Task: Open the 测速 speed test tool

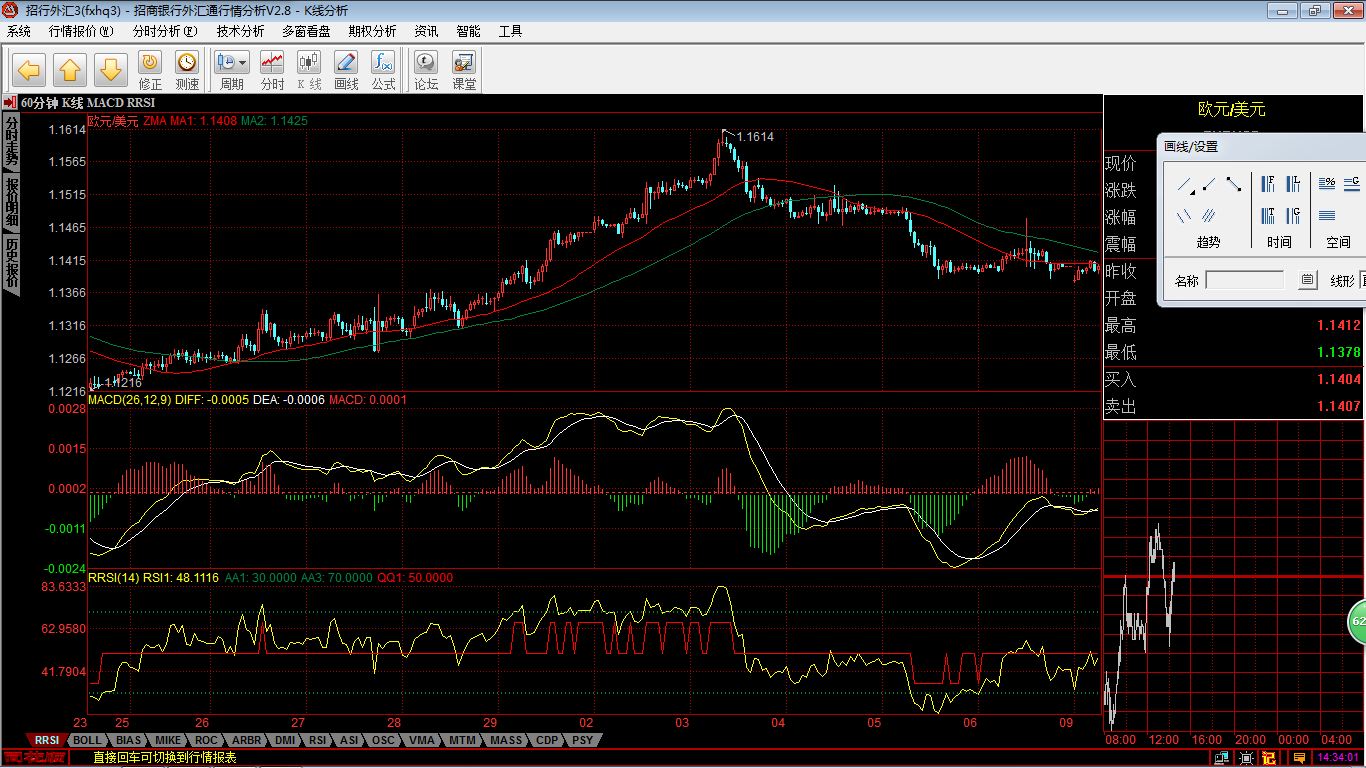Action: click(187, 71)
